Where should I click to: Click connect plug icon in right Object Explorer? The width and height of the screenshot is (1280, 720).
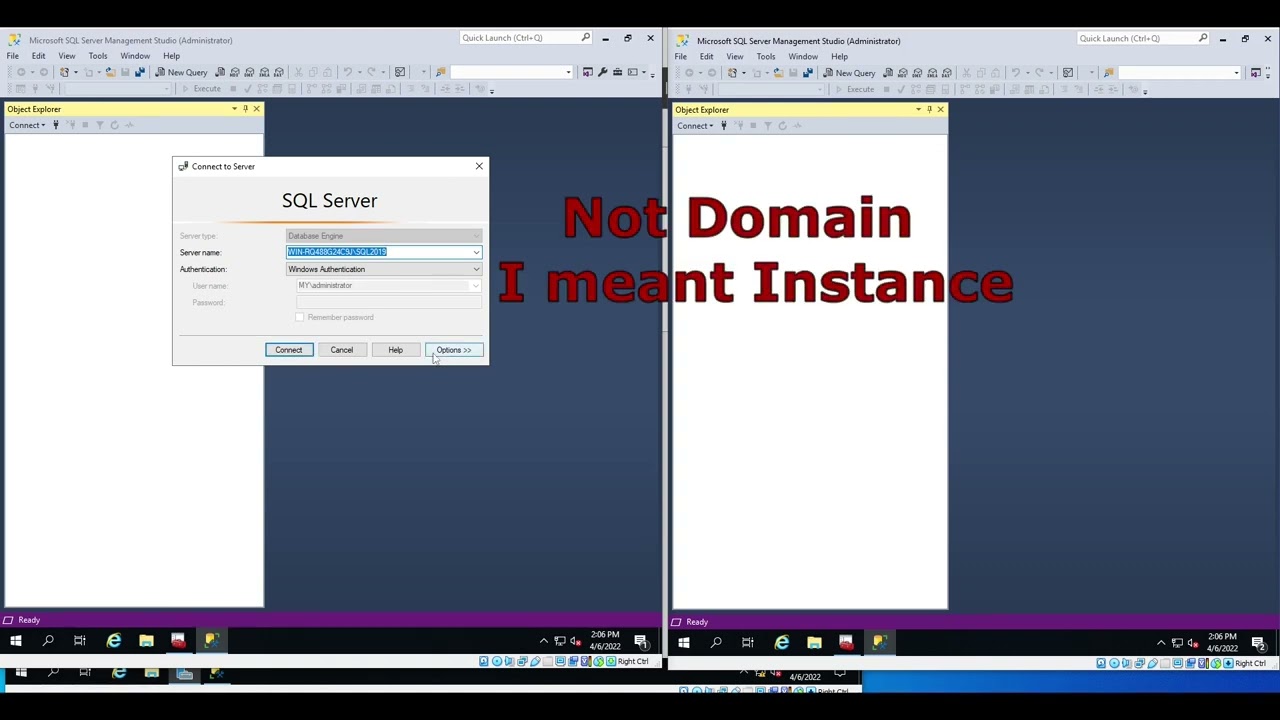(x=724, y=126)
